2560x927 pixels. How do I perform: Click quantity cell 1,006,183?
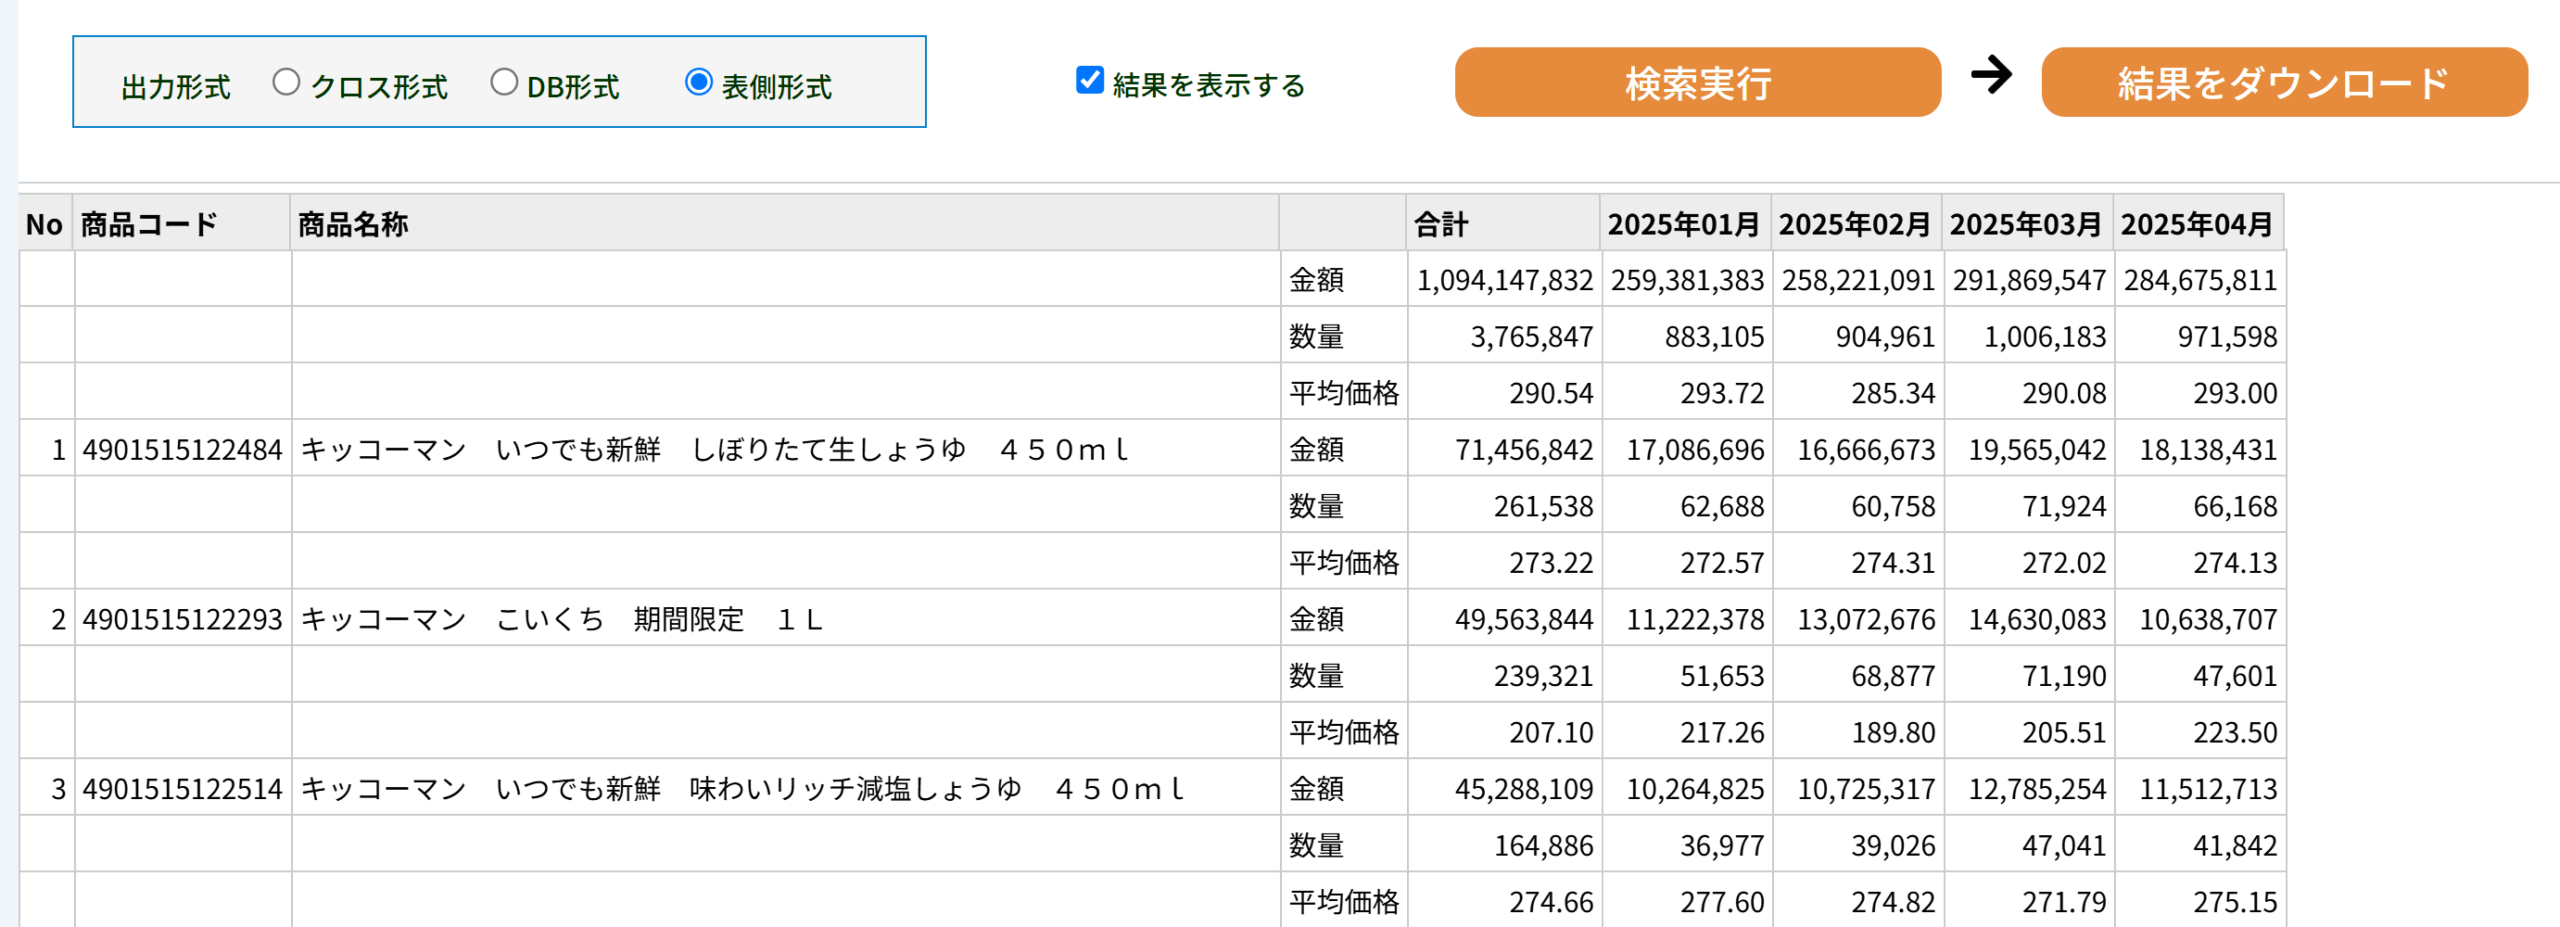point(2028,336)
